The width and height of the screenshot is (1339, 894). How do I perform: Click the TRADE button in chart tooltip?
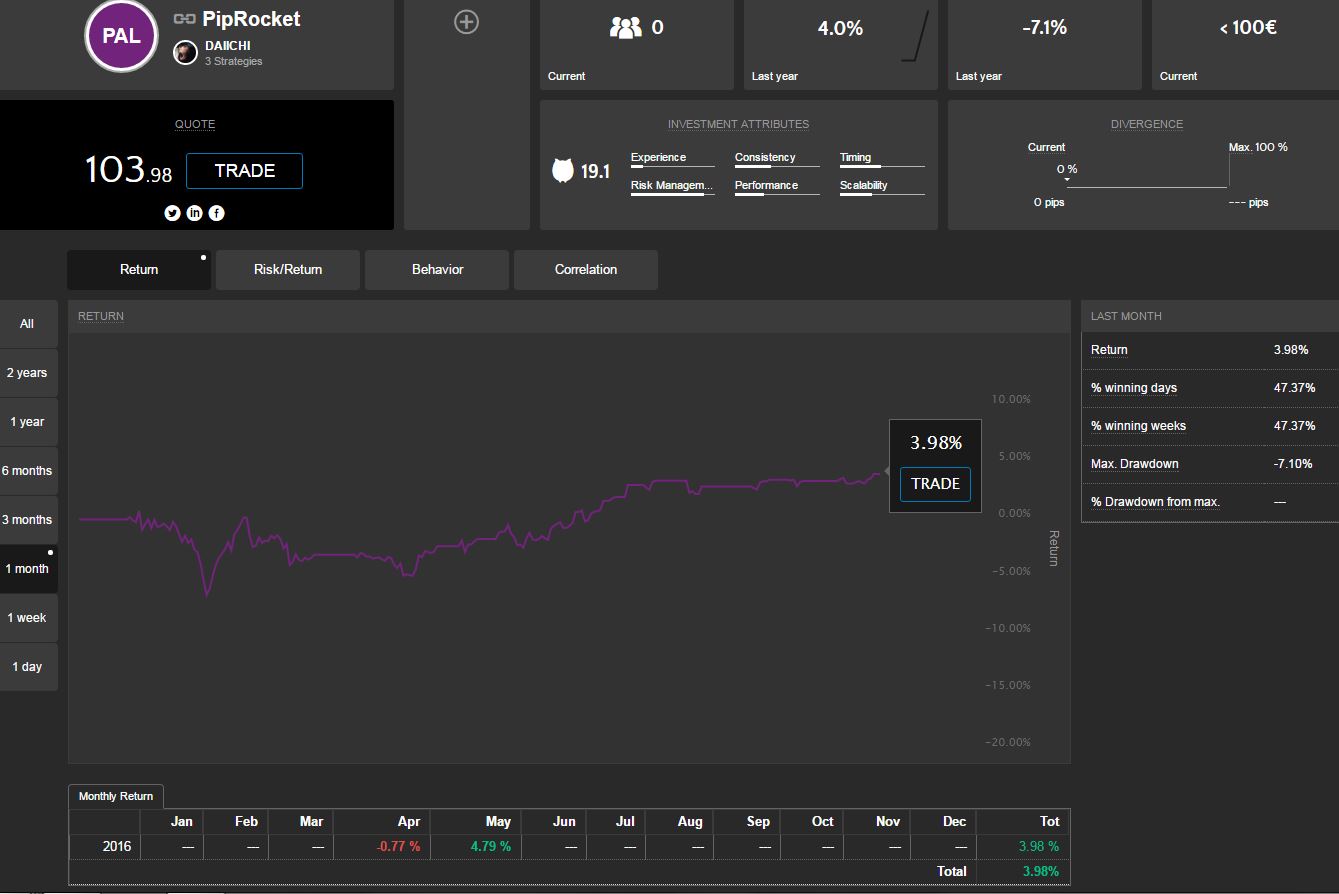(x=935, y=484)
